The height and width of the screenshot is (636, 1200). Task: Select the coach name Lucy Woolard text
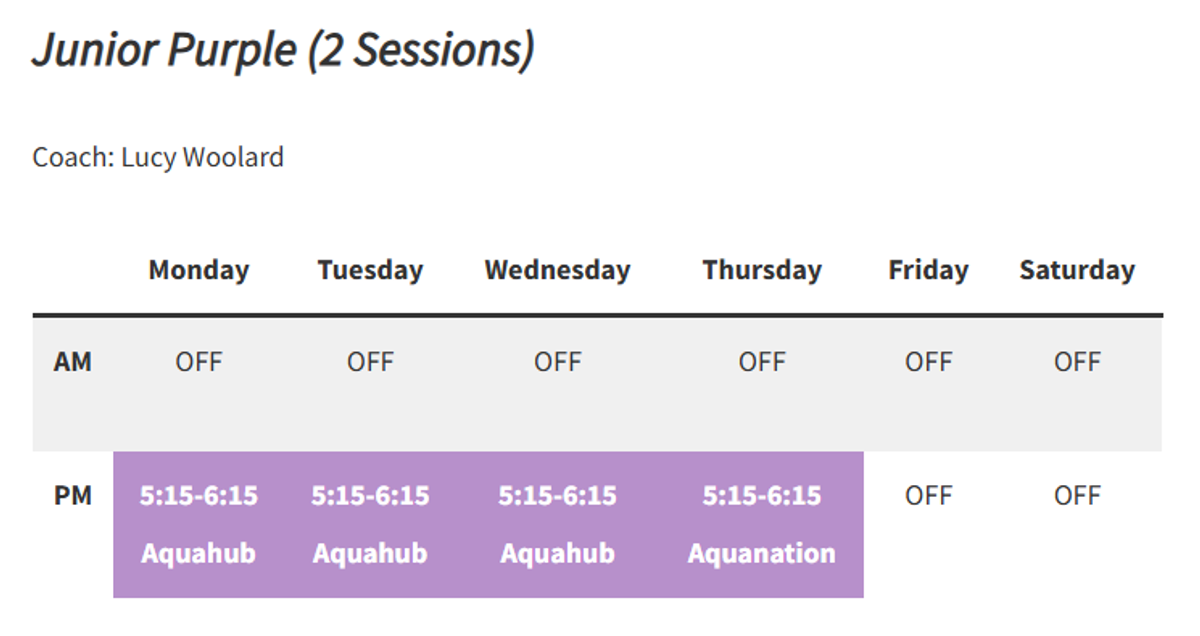point(203,158)
